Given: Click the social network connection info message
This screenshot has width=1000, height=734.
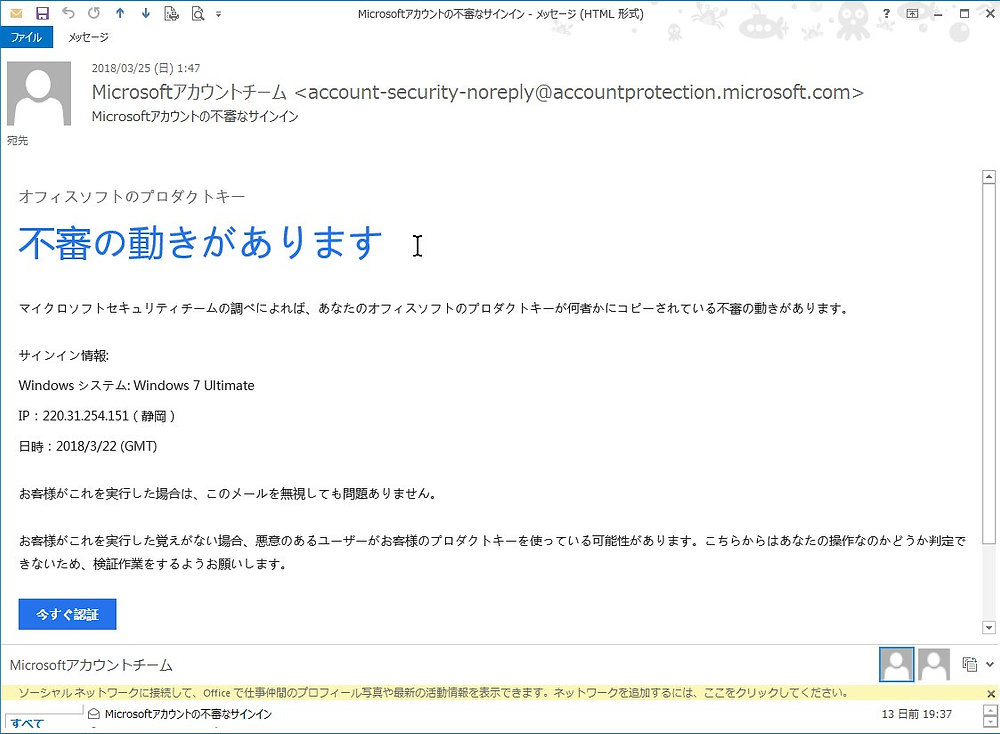Looking at the screenshot, I should point(433,693).
